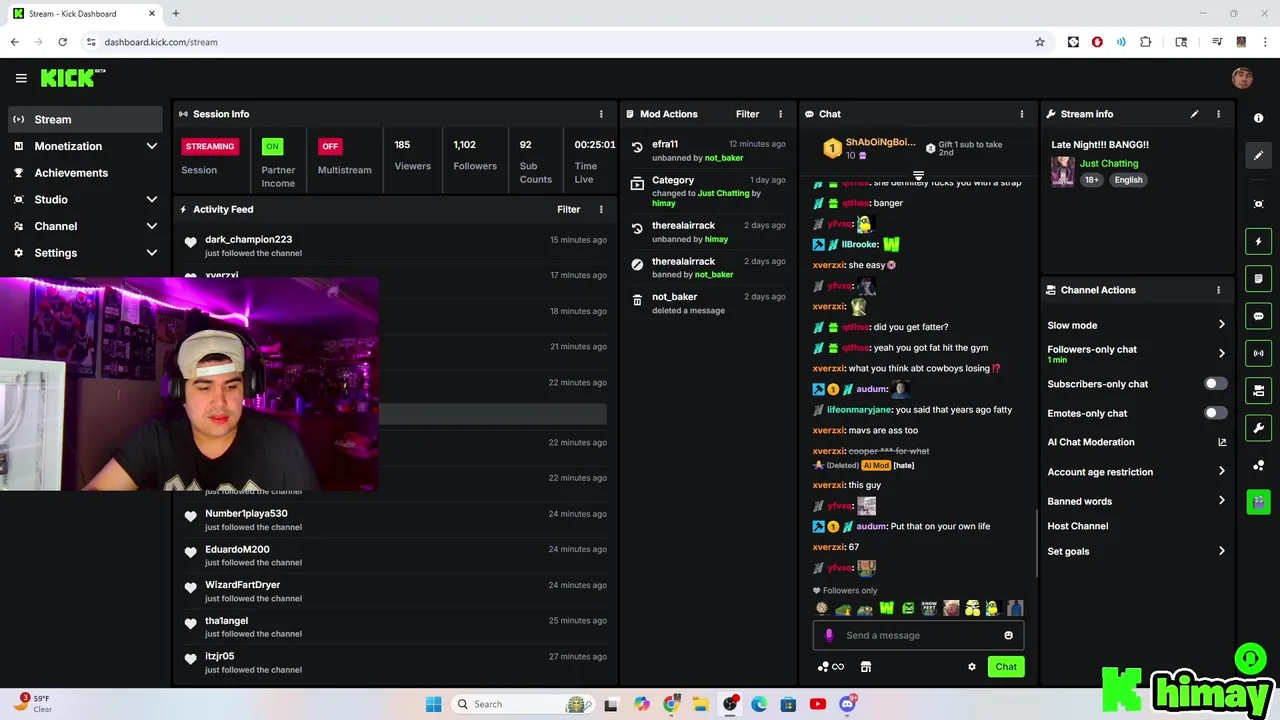1280x720 pixels.
Task: Open Mod Actions panel three-dot menu
Action: tap(781, 114)
